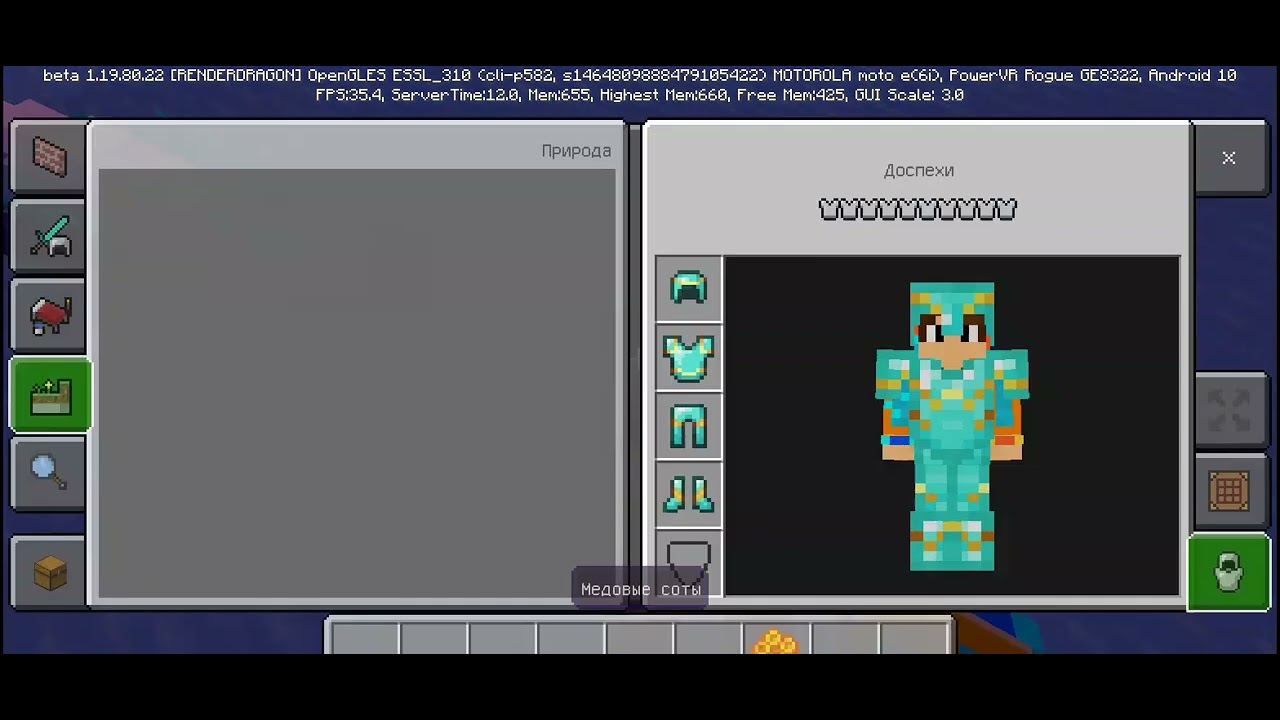The height and width of the screenshot is (720, 1280).
Task: Select the honeycomb in the hotbar
Action: [x=776, y=640]
